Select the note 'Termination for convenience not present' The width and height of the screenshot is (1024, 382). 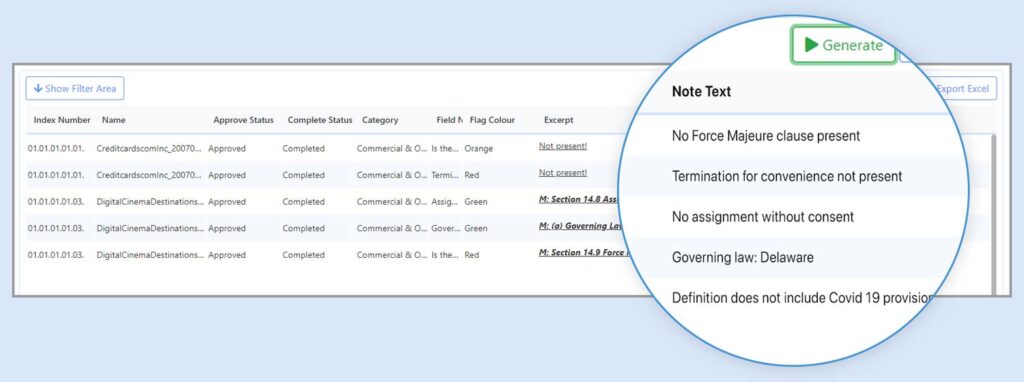pos(786,176)
